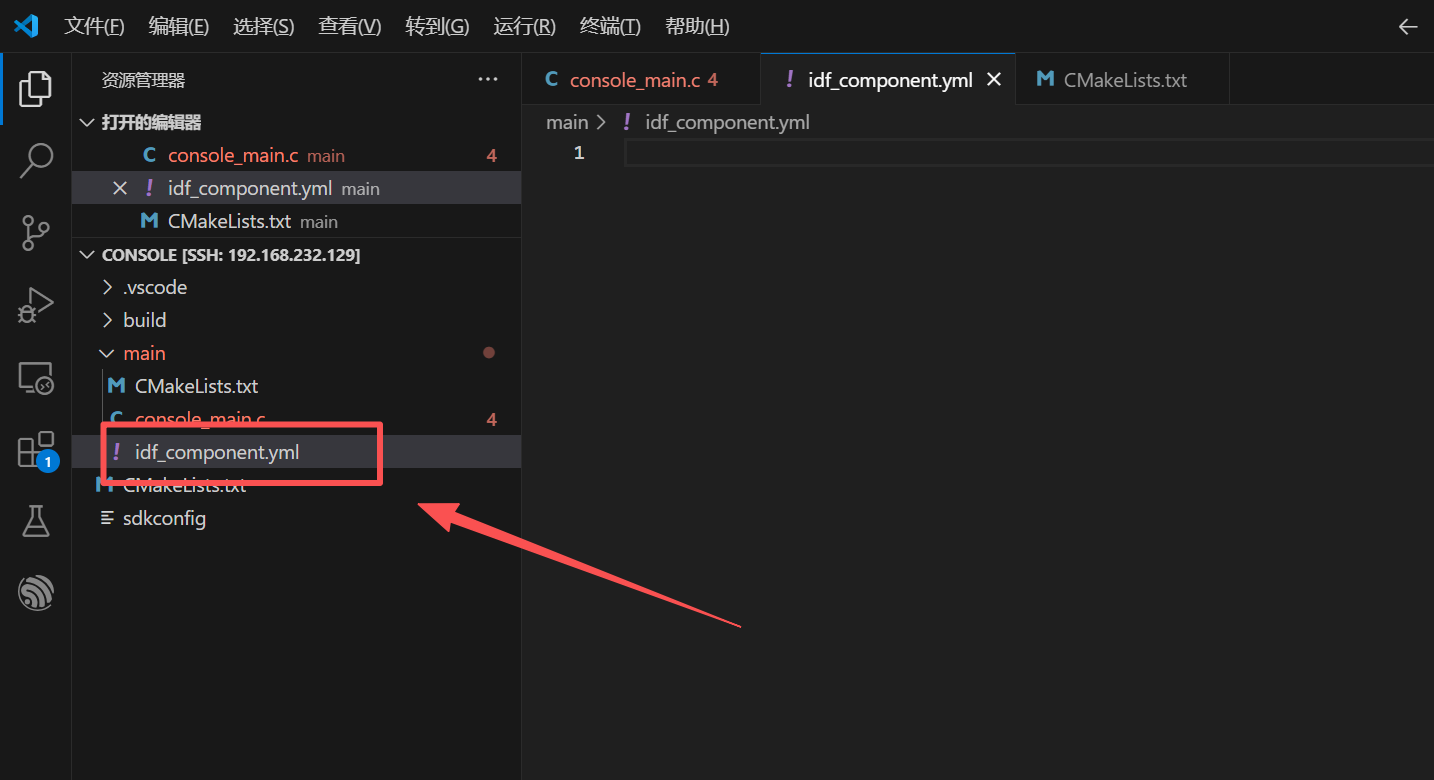The height and width of the screenshot is (780, 1434).
Task: Close idf_component.yml in open editors list
Action: [x=120, y=188]
